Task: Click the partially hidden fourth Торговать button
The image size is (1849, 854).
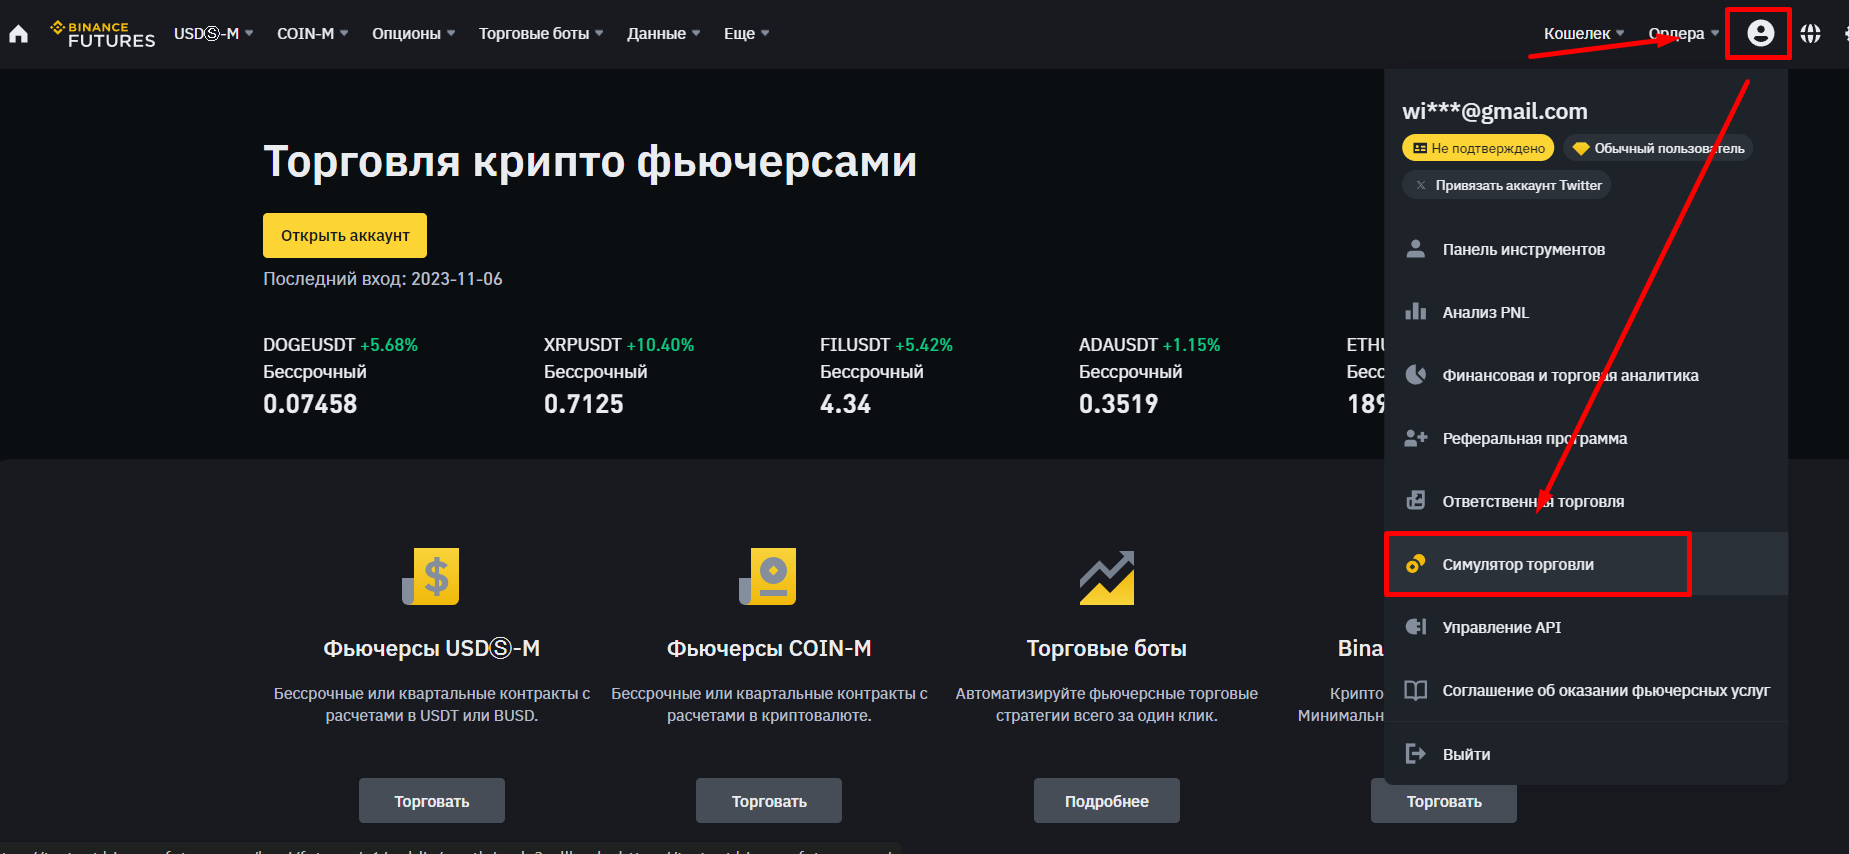Action: 1444,803
